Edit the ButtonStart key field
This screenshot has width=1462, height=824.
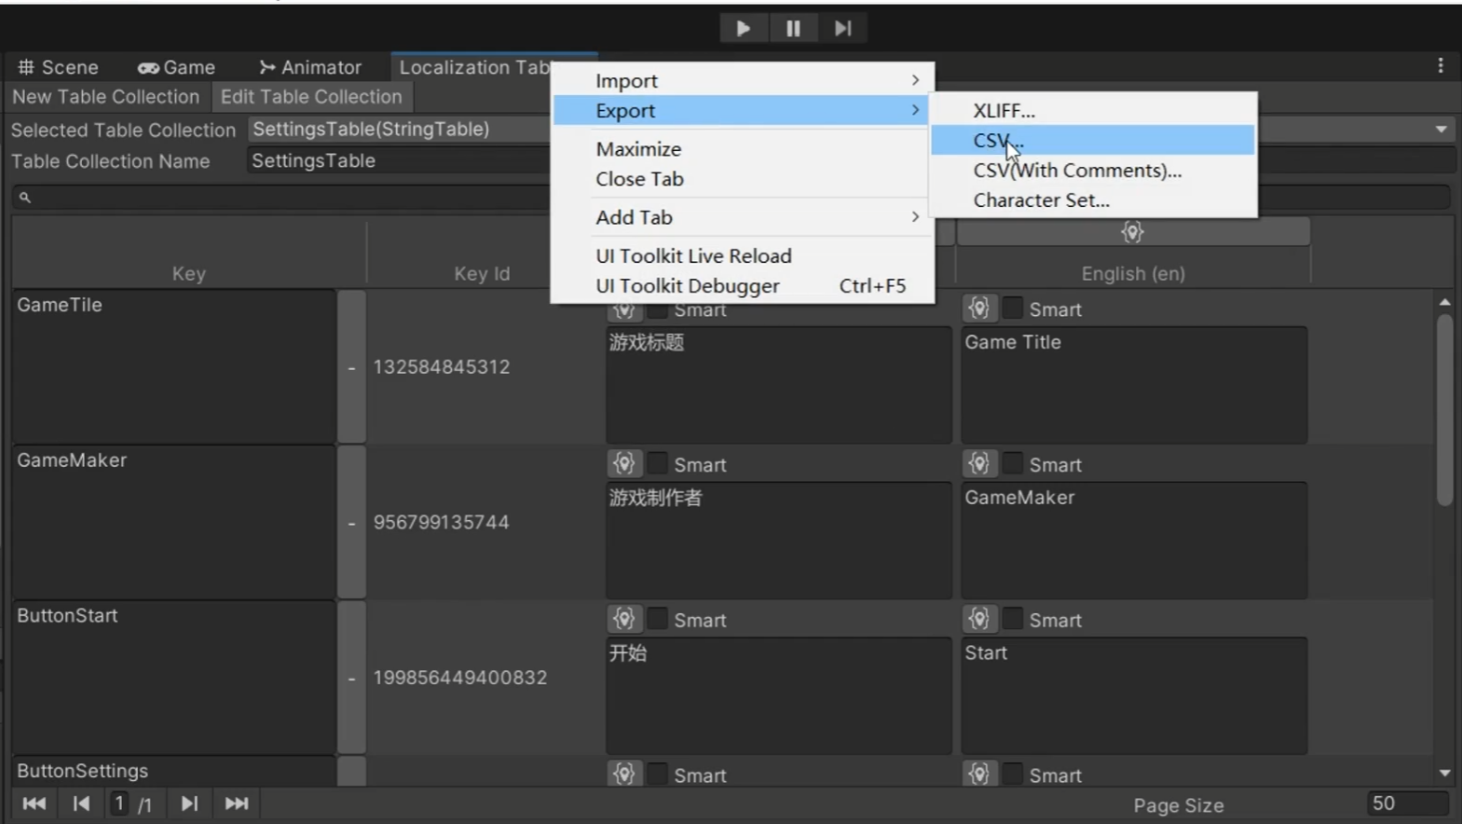tap(174, 678)
